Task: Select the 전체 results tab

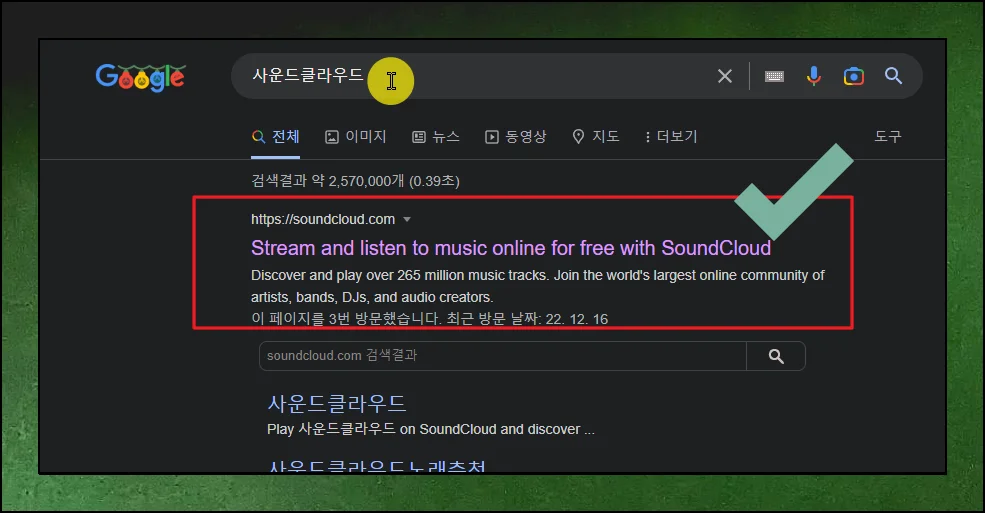Action: click(x=276, y=136)
